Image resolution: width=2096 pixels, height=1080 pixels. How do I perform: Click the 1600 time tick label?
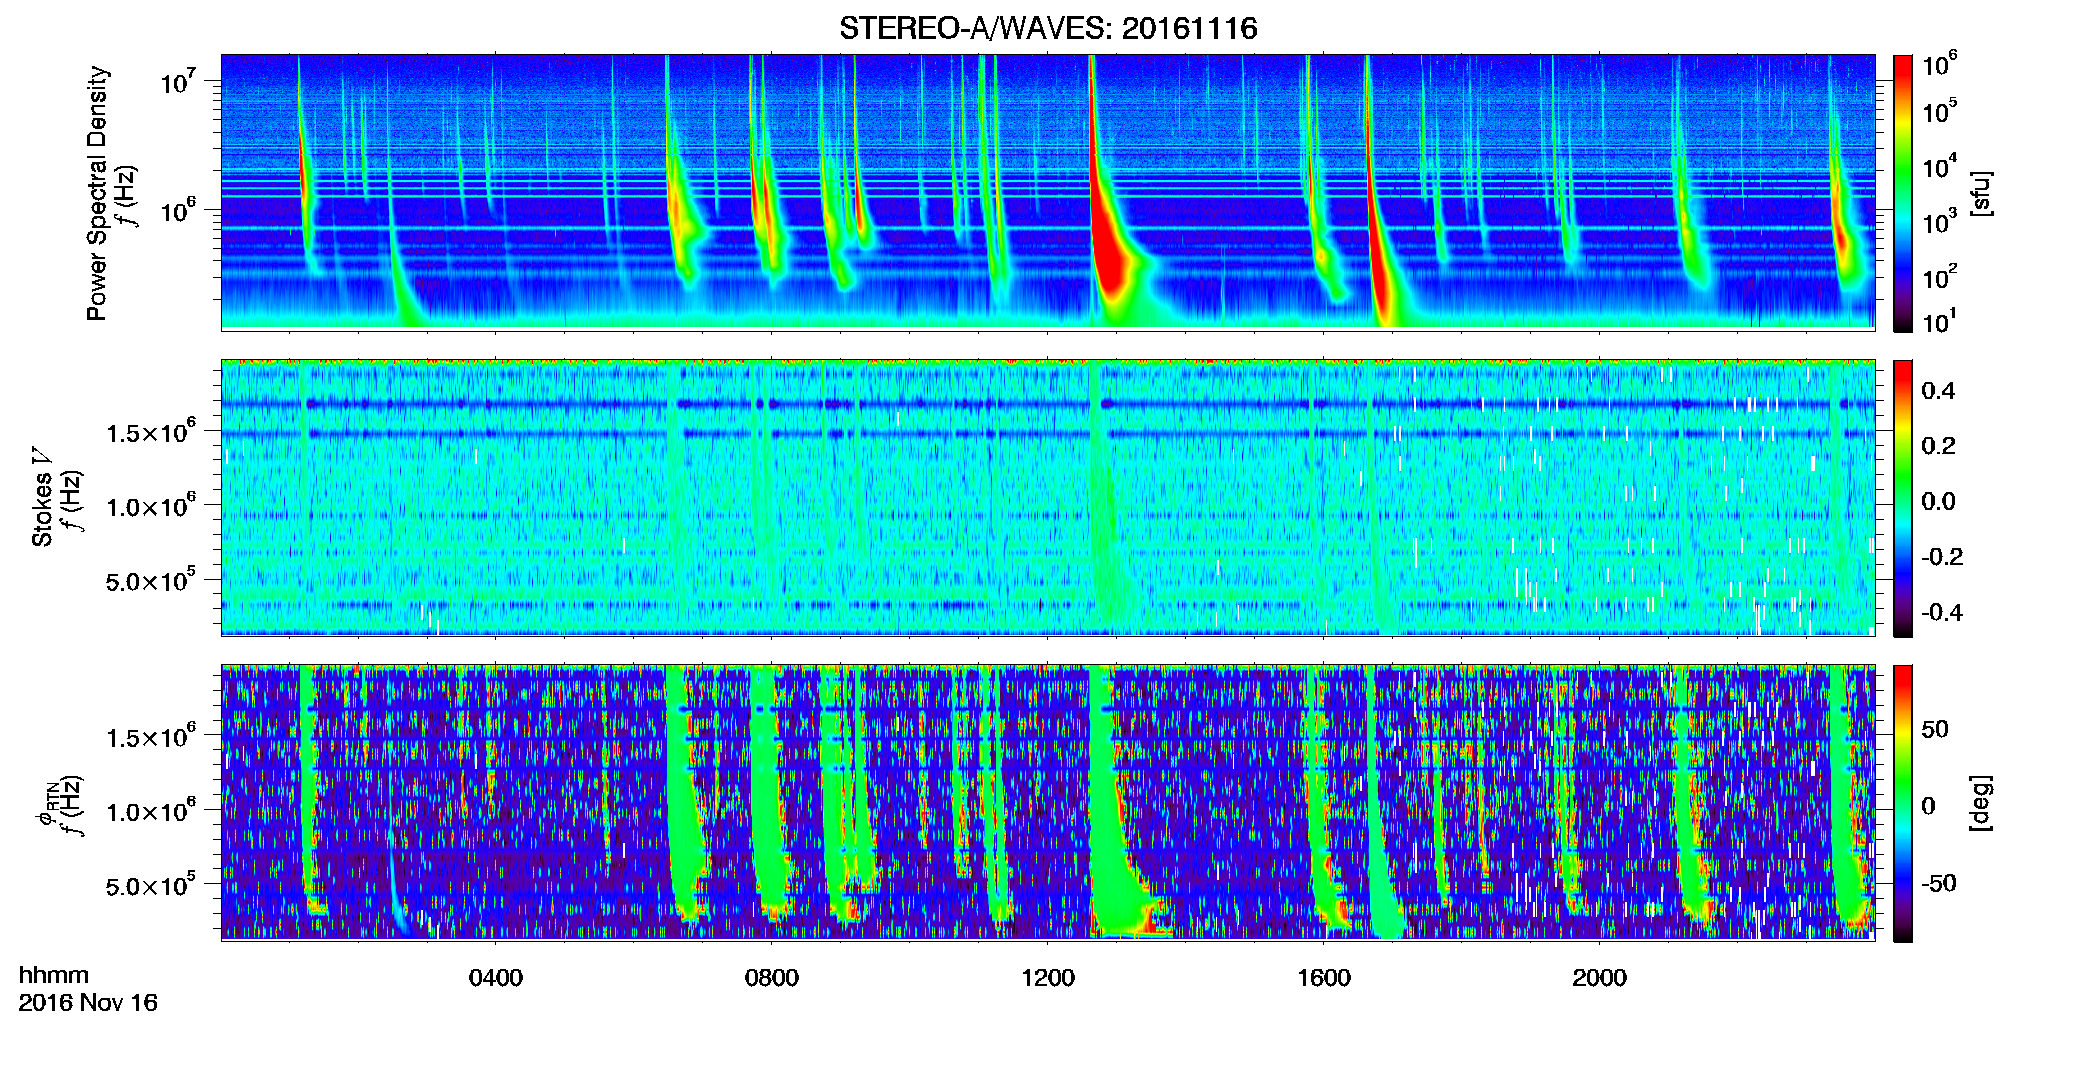click(1324, 978)
